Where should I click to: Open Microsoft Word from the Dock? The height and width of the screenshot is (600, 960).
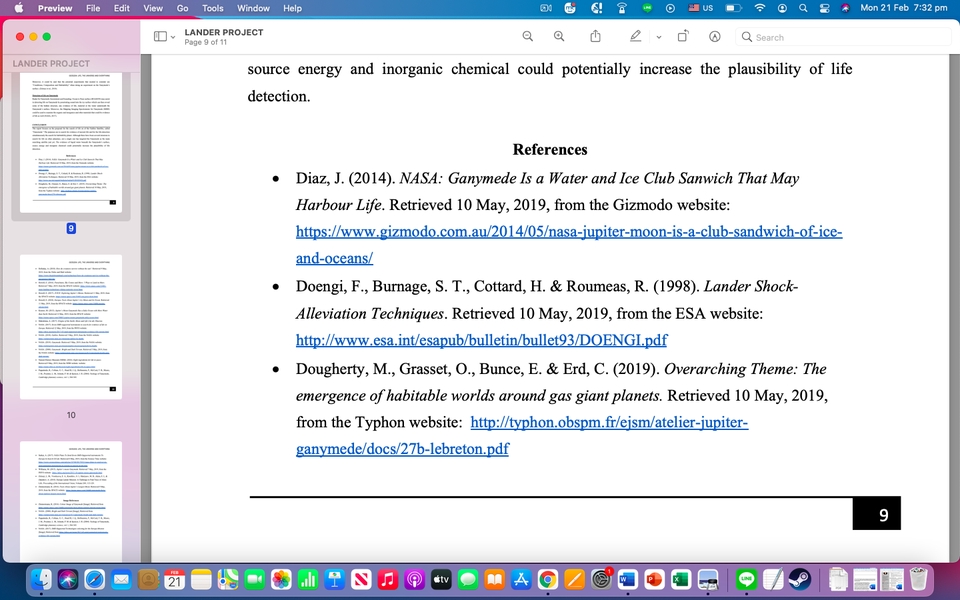click(x=628, y=579)
